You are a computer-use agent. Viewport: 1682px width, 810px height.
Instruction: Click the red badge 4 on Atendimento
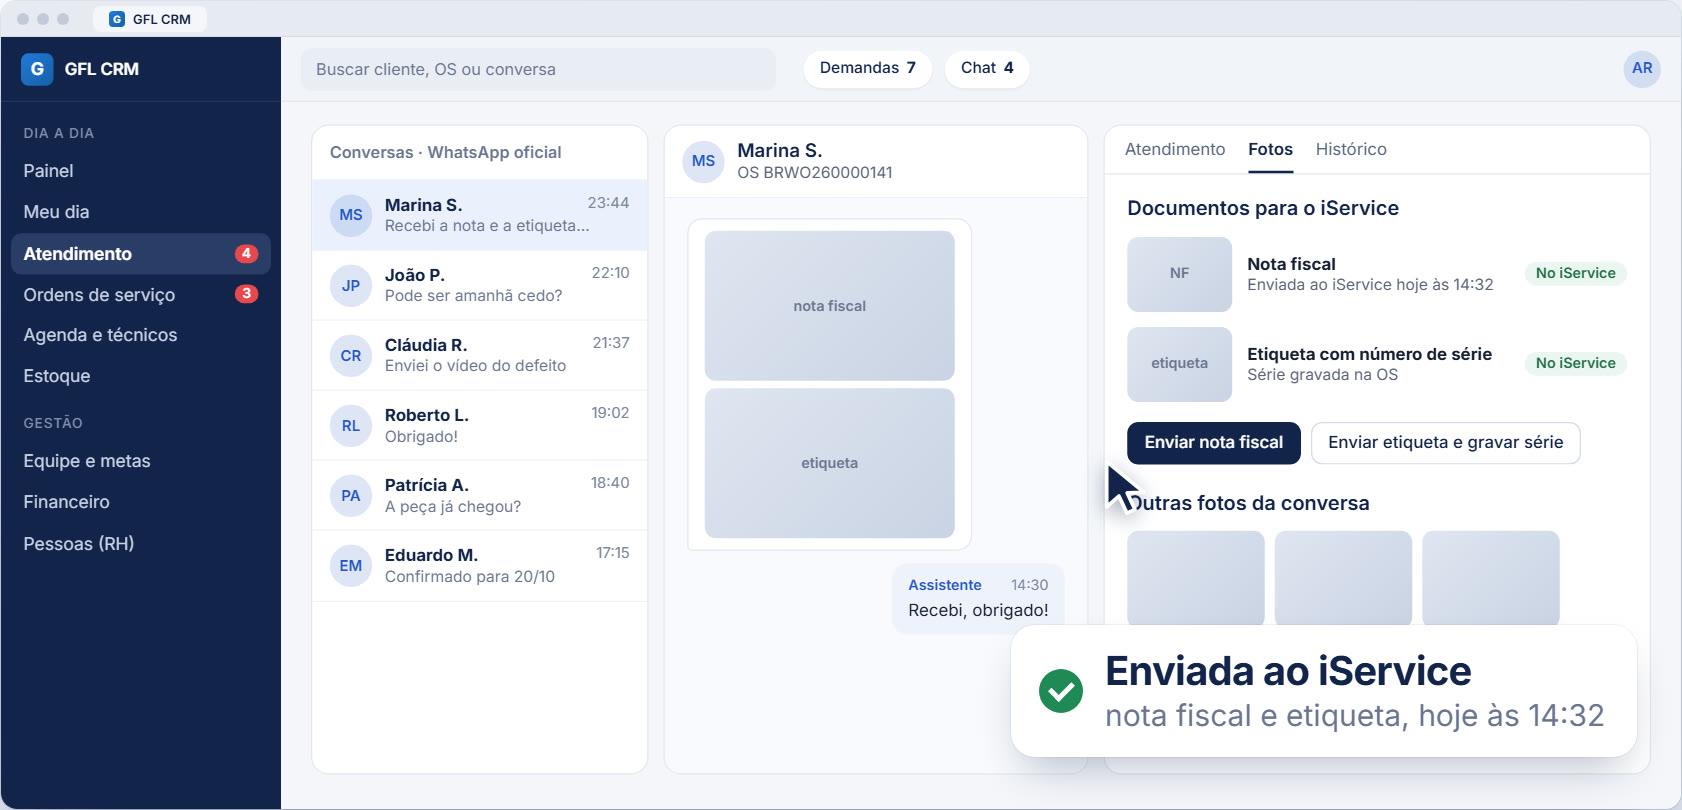[246, 254]
